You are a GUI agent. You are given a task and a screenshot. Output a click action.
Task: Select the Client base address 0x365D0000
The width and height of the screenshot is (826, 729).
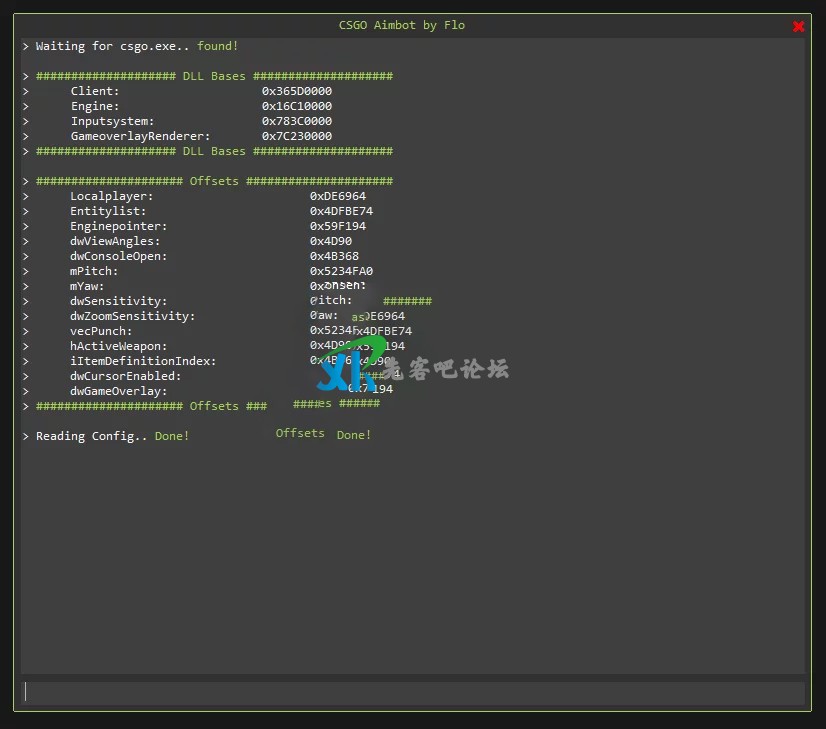tap(297, 91)
